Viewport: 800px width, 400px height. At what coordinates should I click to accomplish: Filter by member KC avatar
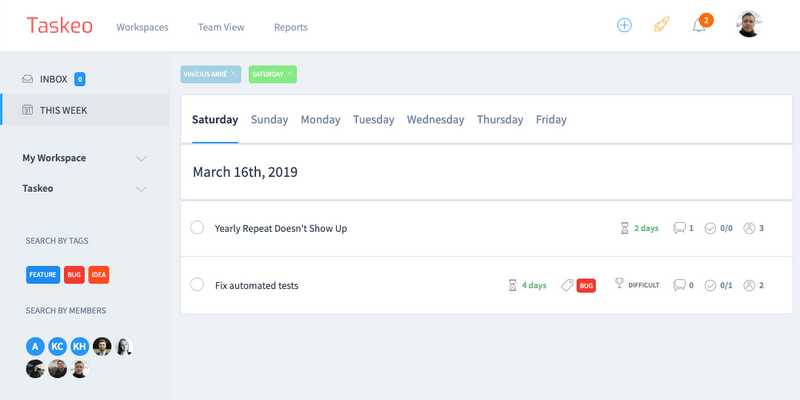tap(57, 346)
